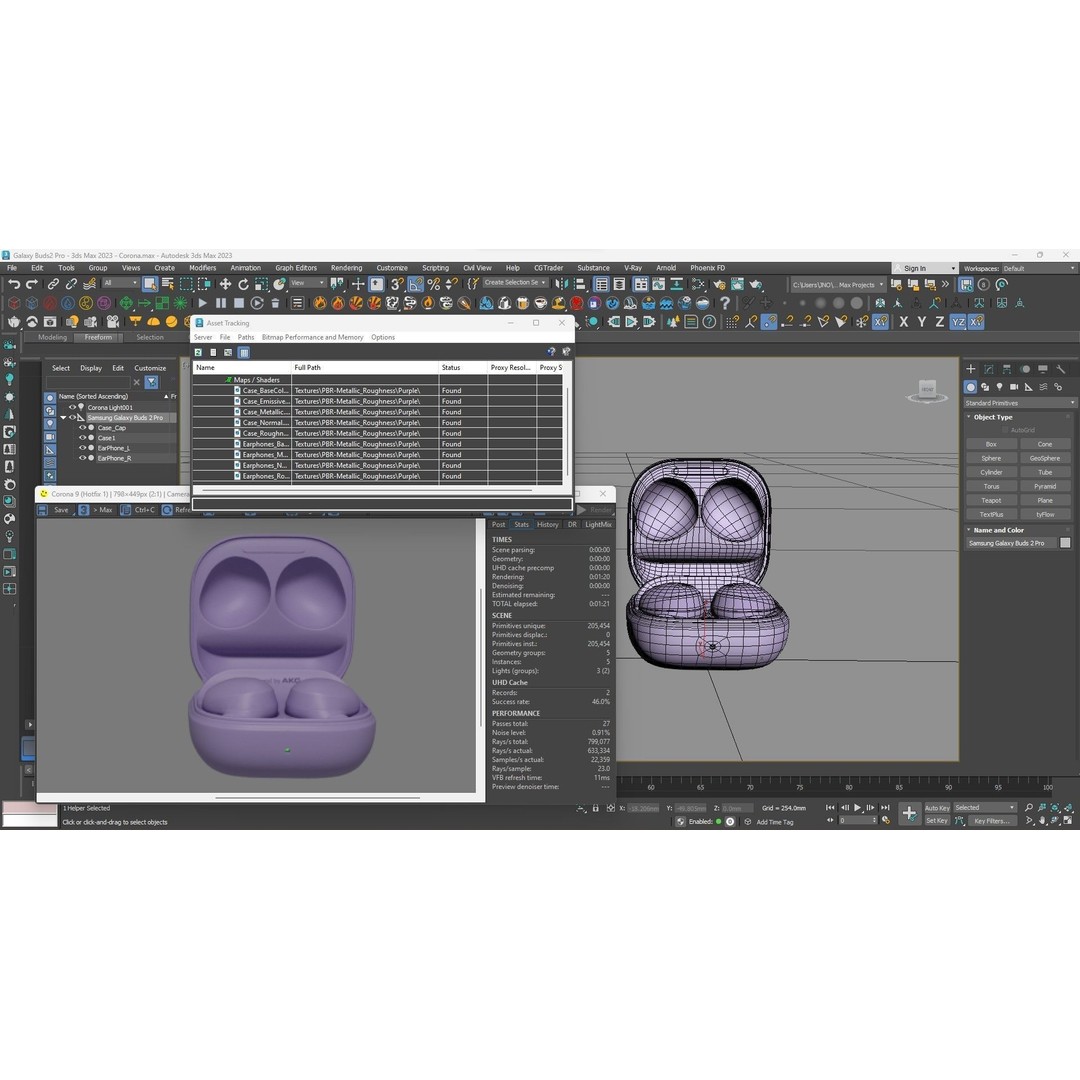Click the Zoom Extents All navigation icon

(1068, 808)
